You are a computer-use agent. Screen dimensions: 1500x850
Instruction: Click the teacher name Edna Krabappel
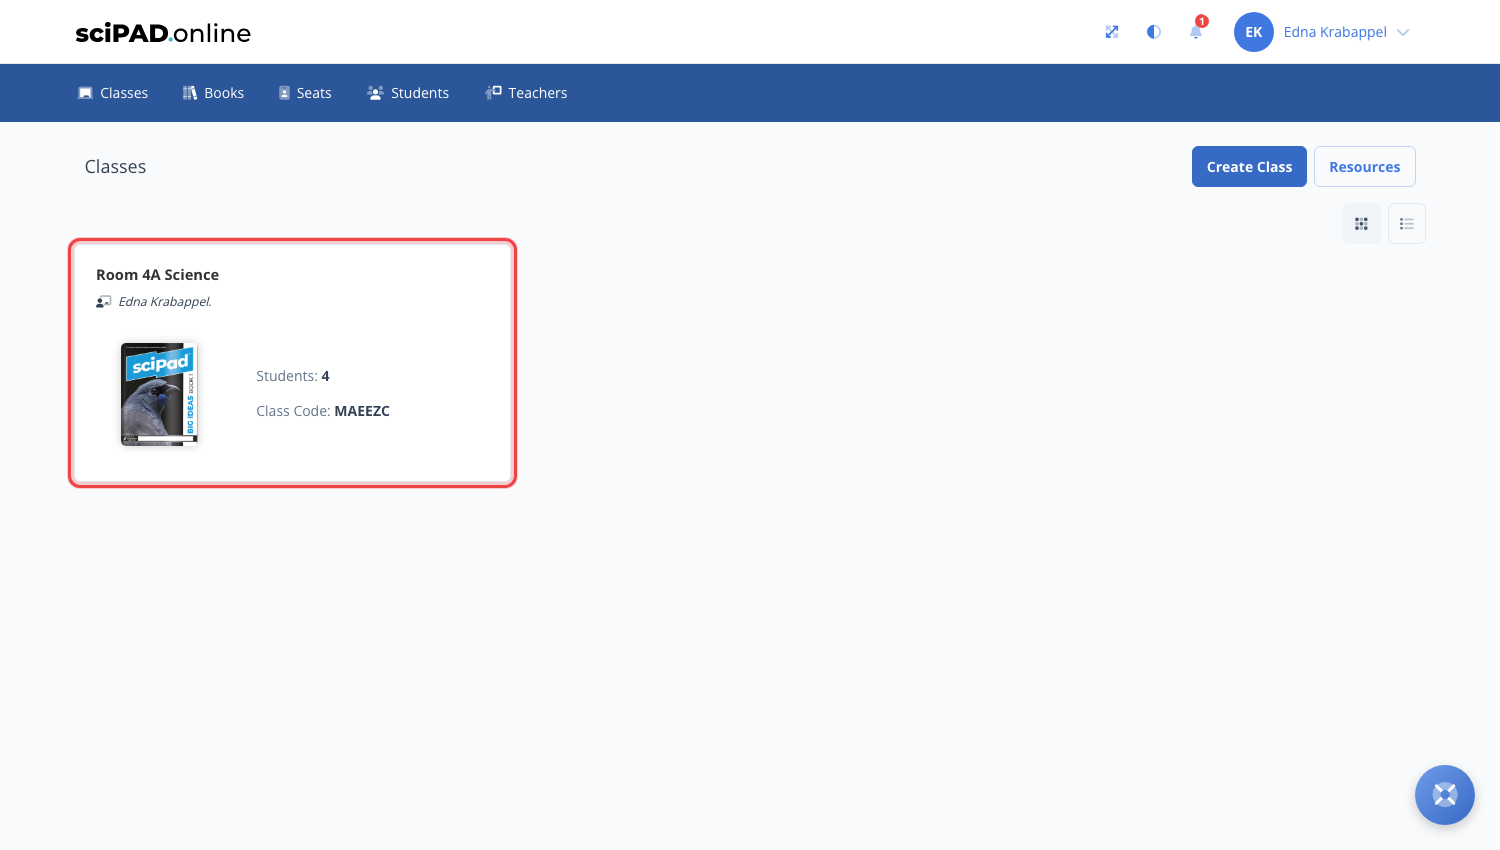pyautogui.click(x=165, y=302)
